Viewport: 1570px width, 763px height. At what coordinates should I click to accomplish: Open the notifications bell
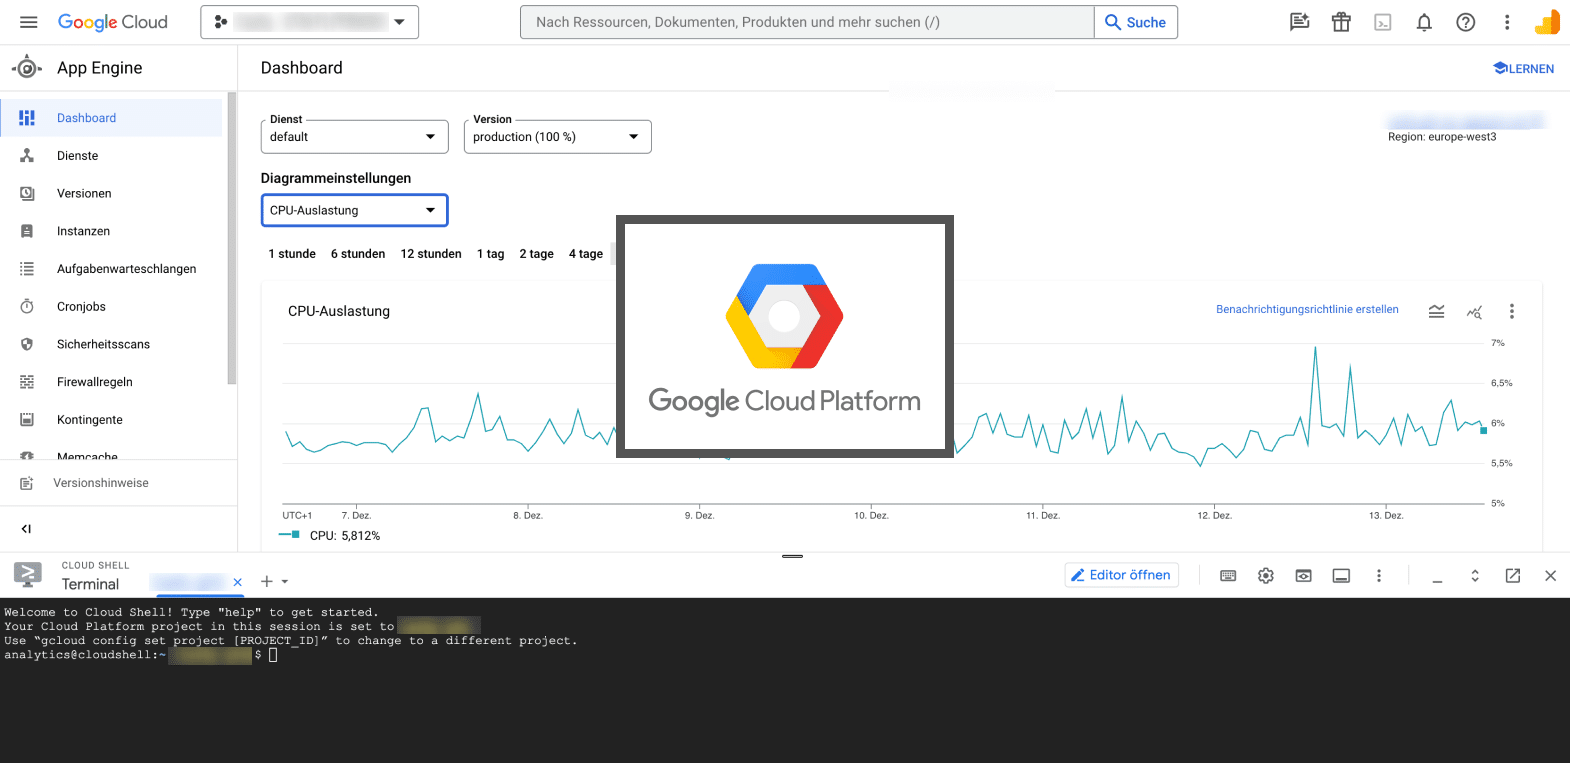click(1424, 22)
